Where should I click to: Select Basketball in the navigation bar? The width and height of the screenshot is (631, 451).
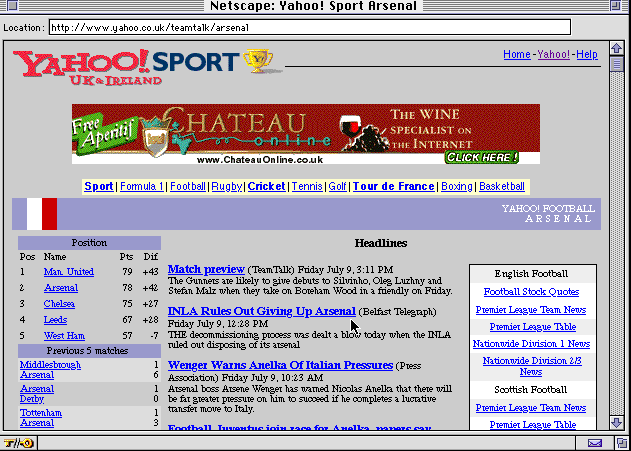[x=502, y=186]
